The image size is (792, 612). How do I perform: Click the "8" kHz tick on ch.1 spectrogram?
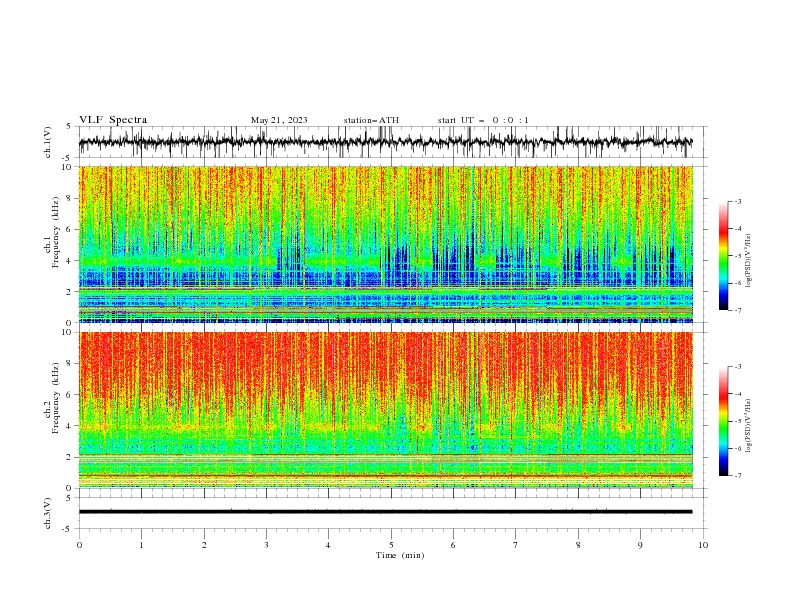(x=70, y=198)
